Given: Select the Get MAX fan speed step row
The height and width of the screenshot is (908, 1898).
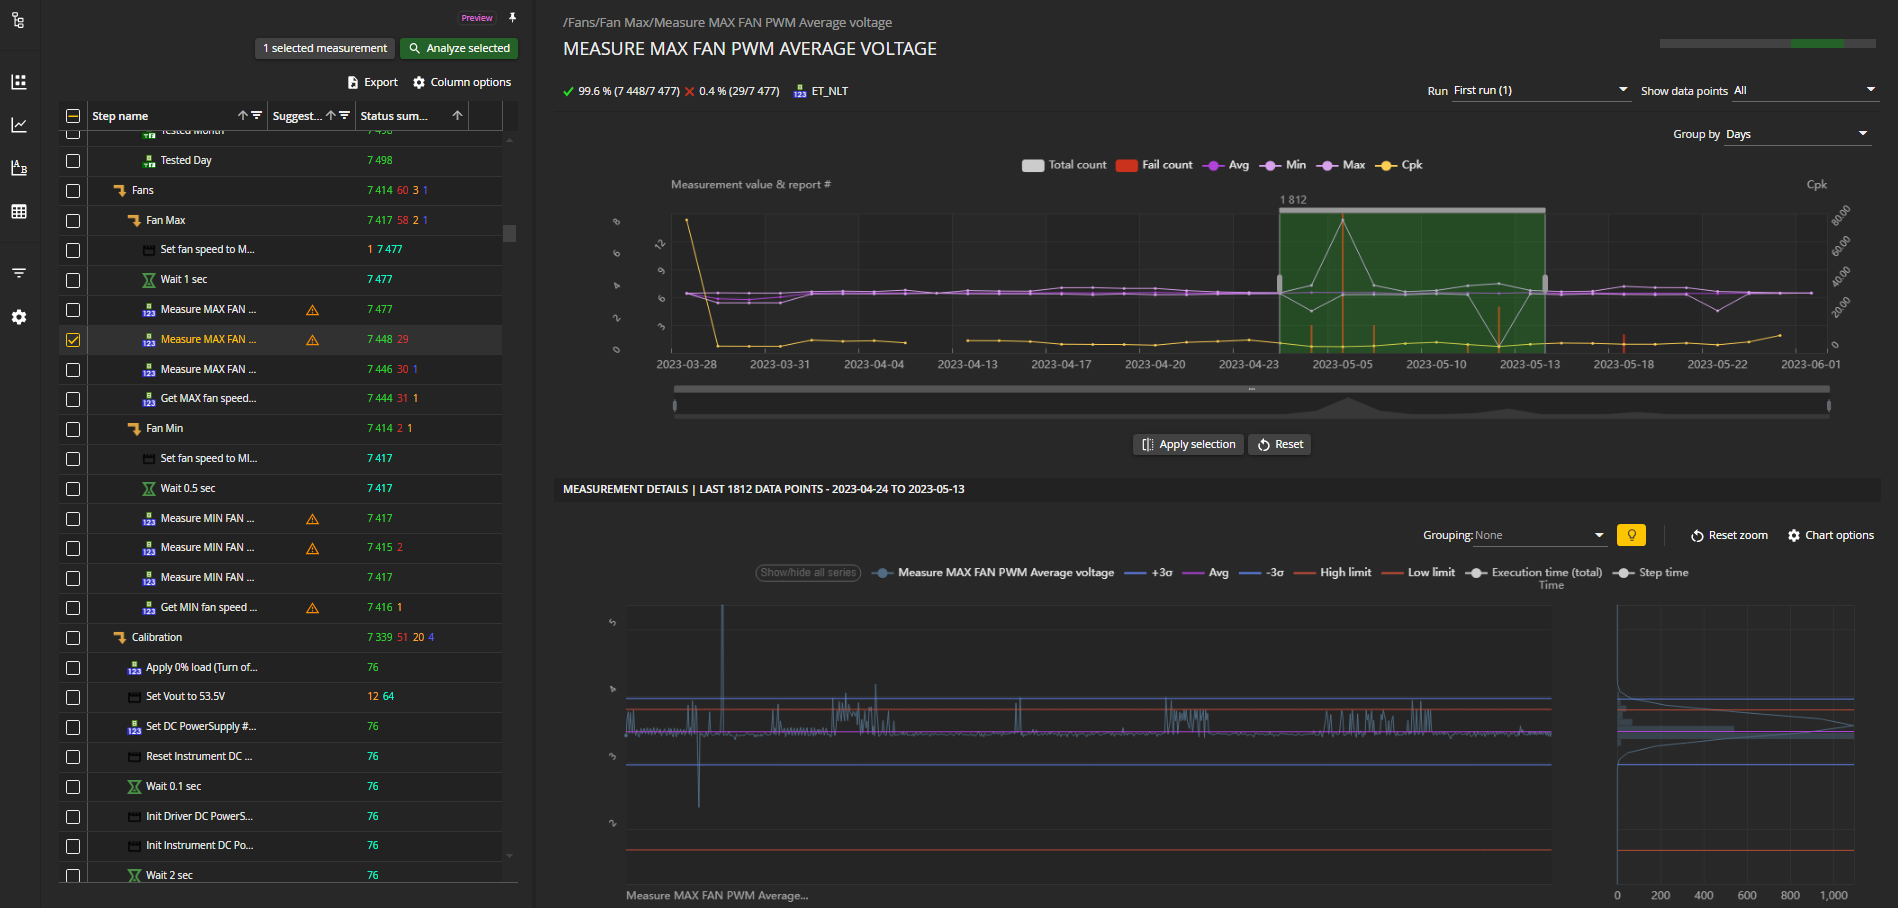Looking at the screenshot, I should [208, 398].
